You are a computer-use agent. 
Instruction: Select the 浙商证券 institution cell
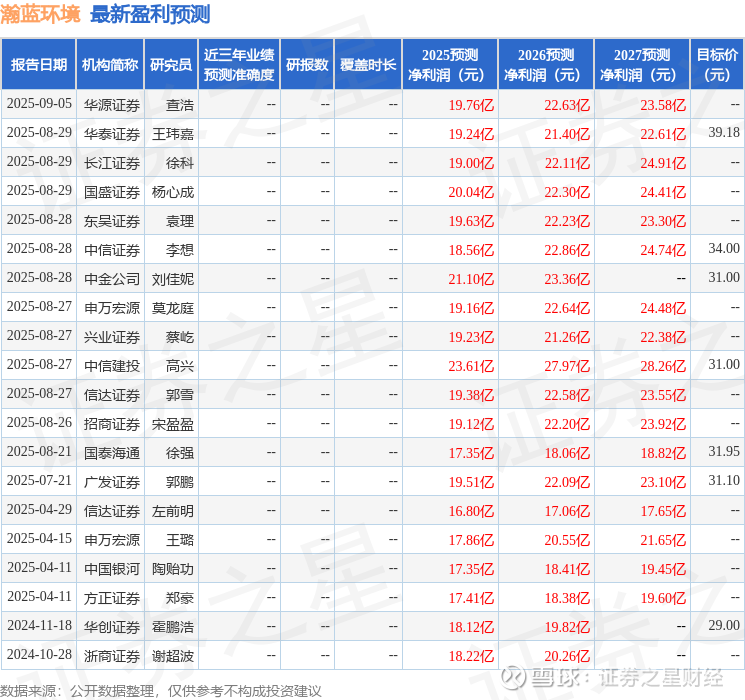click(x=112, y=656)
